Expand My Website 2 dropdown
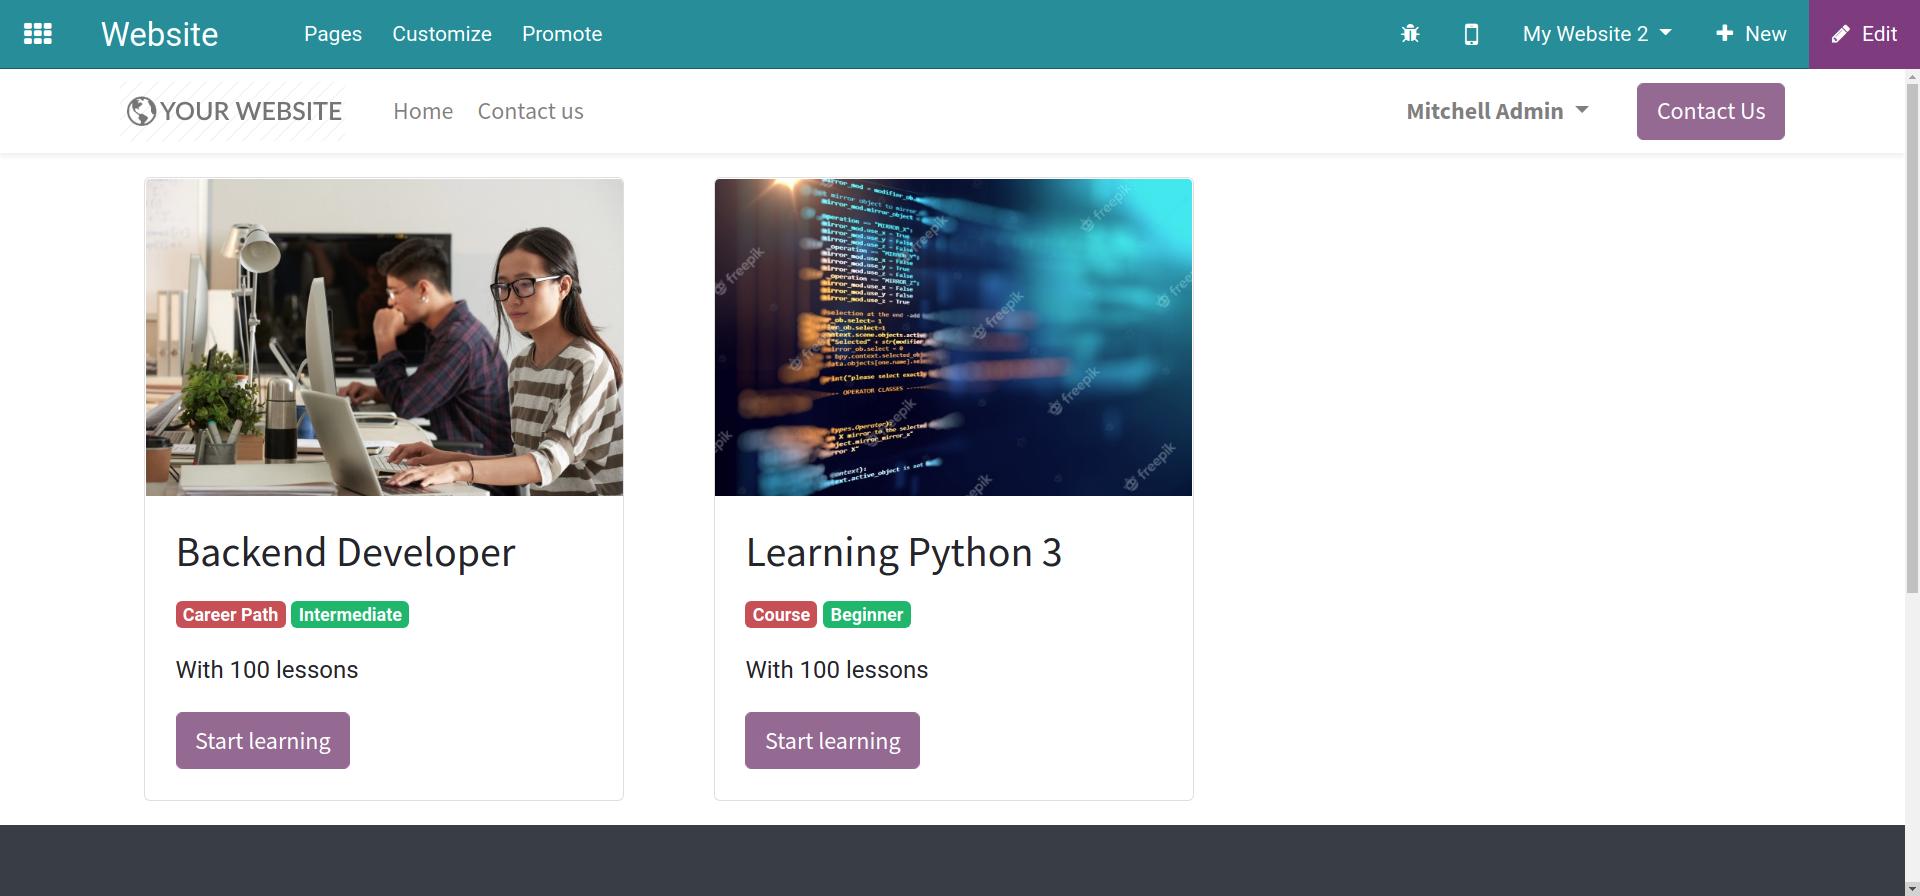Screen dimensions: 1920x896 (1597, 34)
